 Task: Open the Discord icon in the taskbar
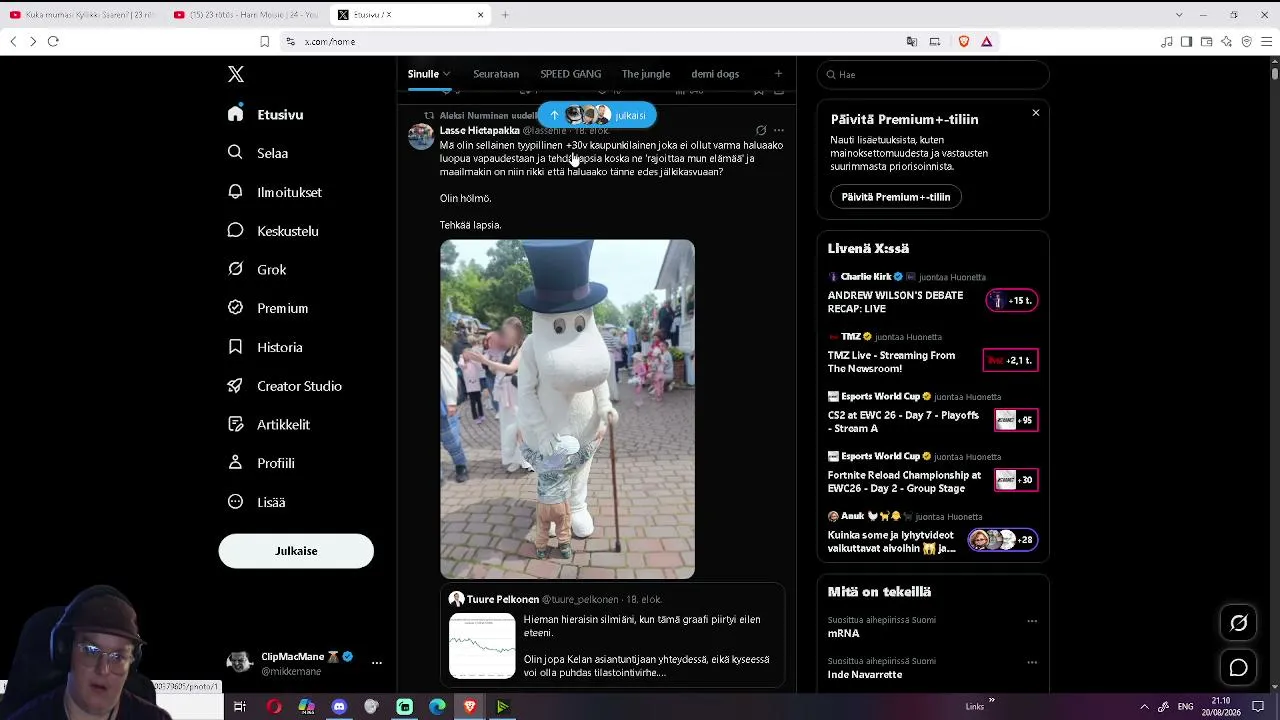[339, 707]
